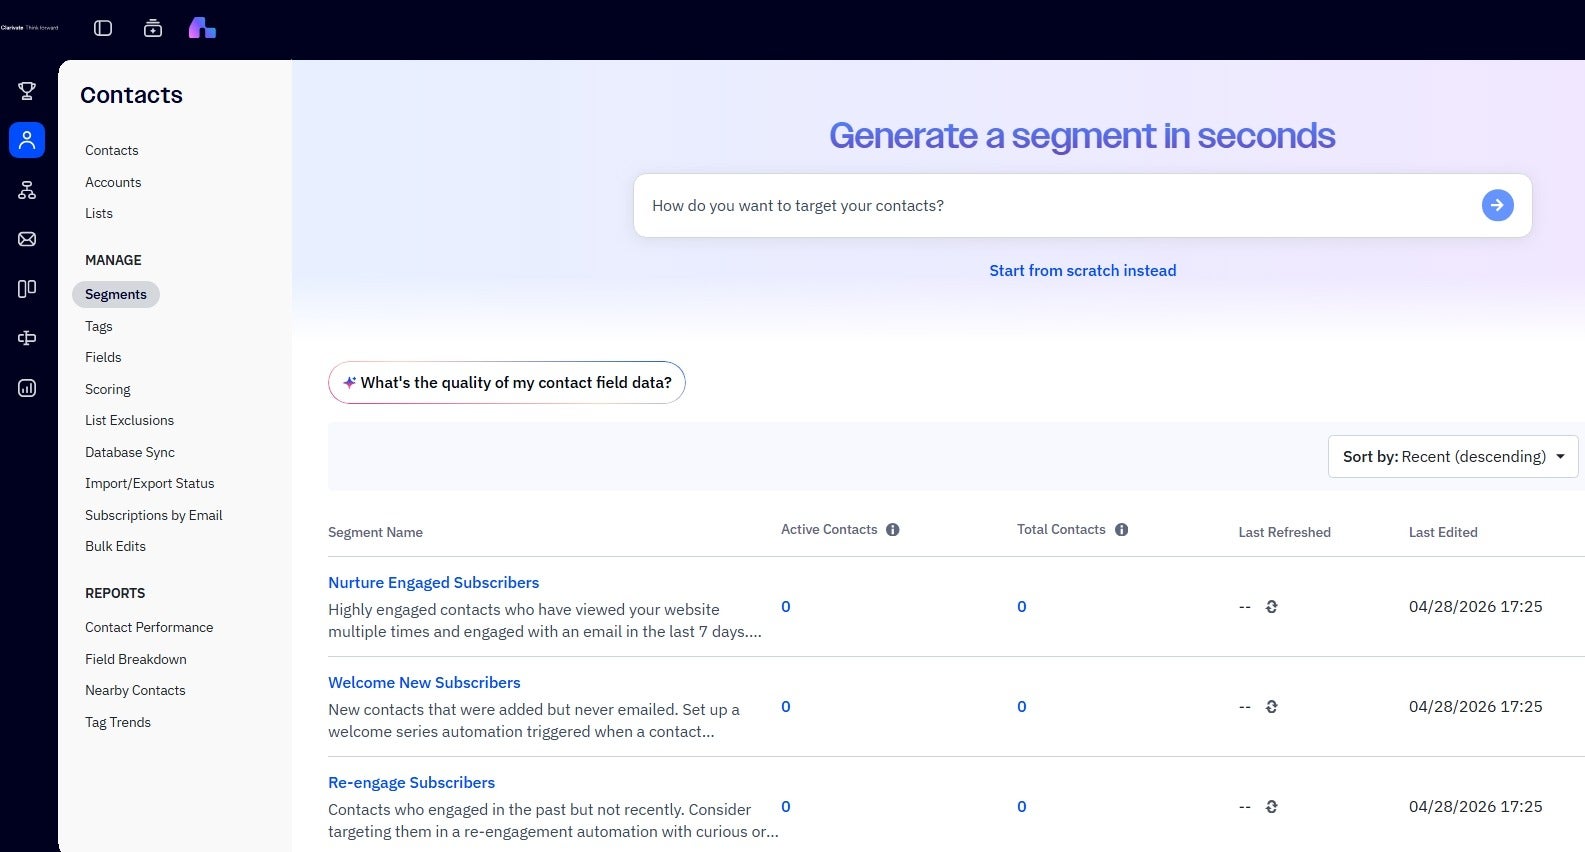Open the Re-engage Subscribers segment
Screen dimensions: 1585x852
coord(411,782)
